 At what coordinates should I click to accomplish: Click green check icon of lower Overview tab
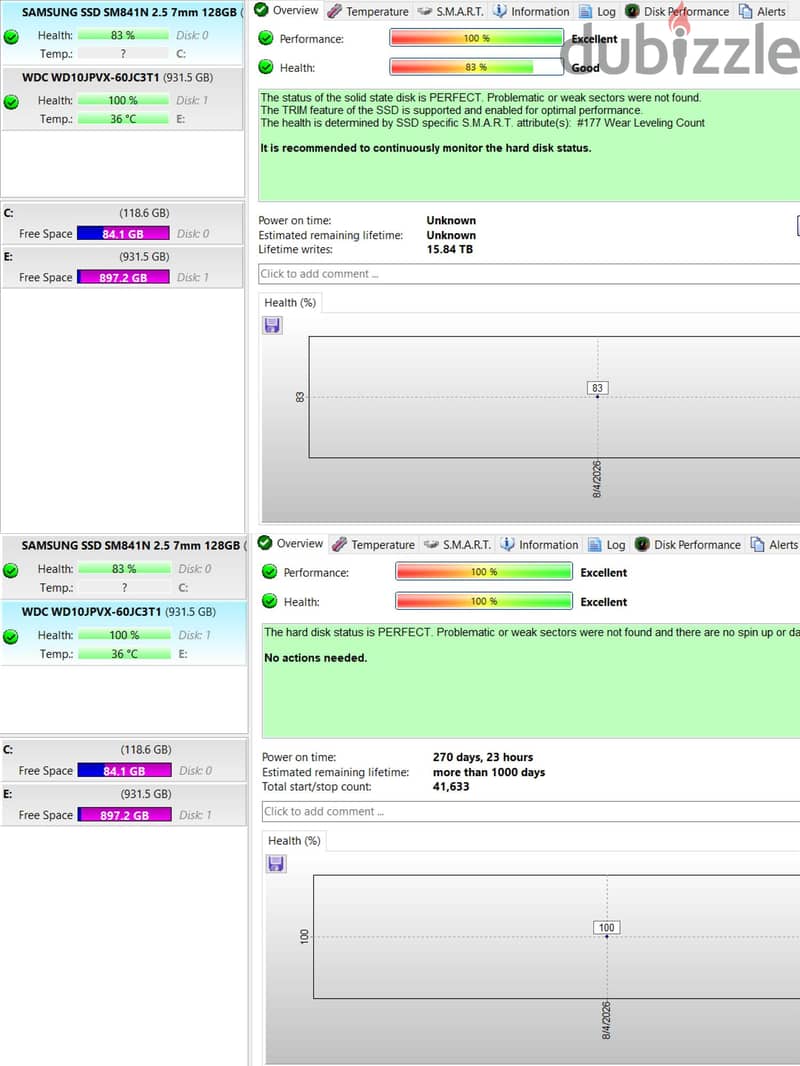[x=265, y=543]
